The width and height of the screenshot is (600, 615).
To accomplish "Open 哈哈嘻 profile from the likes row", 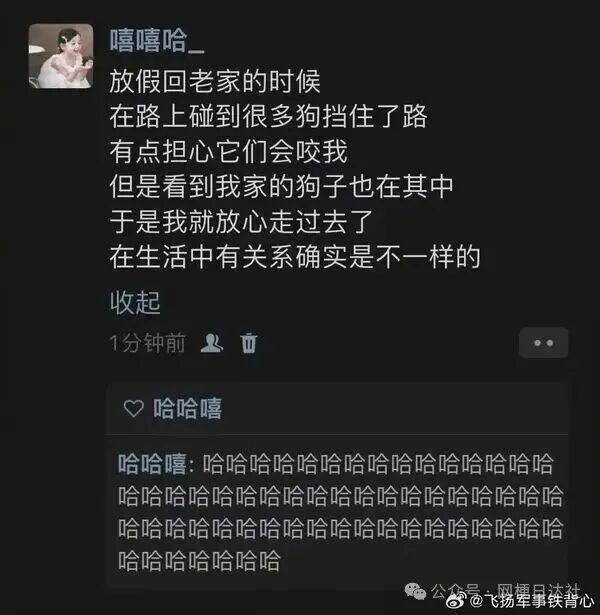I will coord(187,408).
